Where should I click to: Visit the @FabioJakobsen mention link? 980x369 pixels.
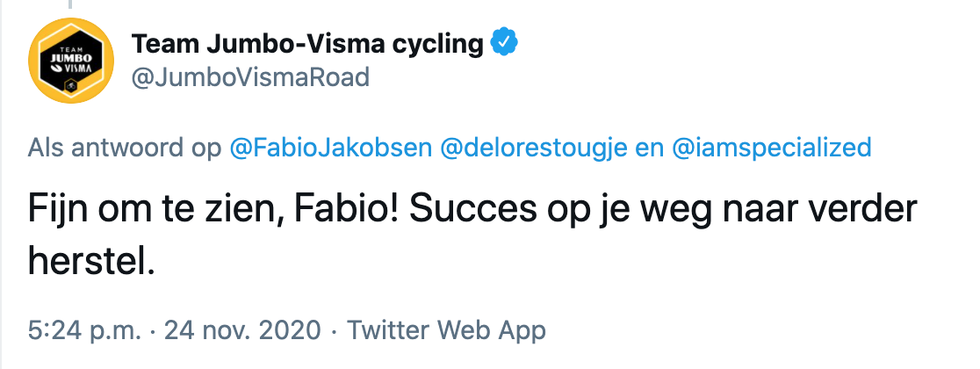[331, 149]
